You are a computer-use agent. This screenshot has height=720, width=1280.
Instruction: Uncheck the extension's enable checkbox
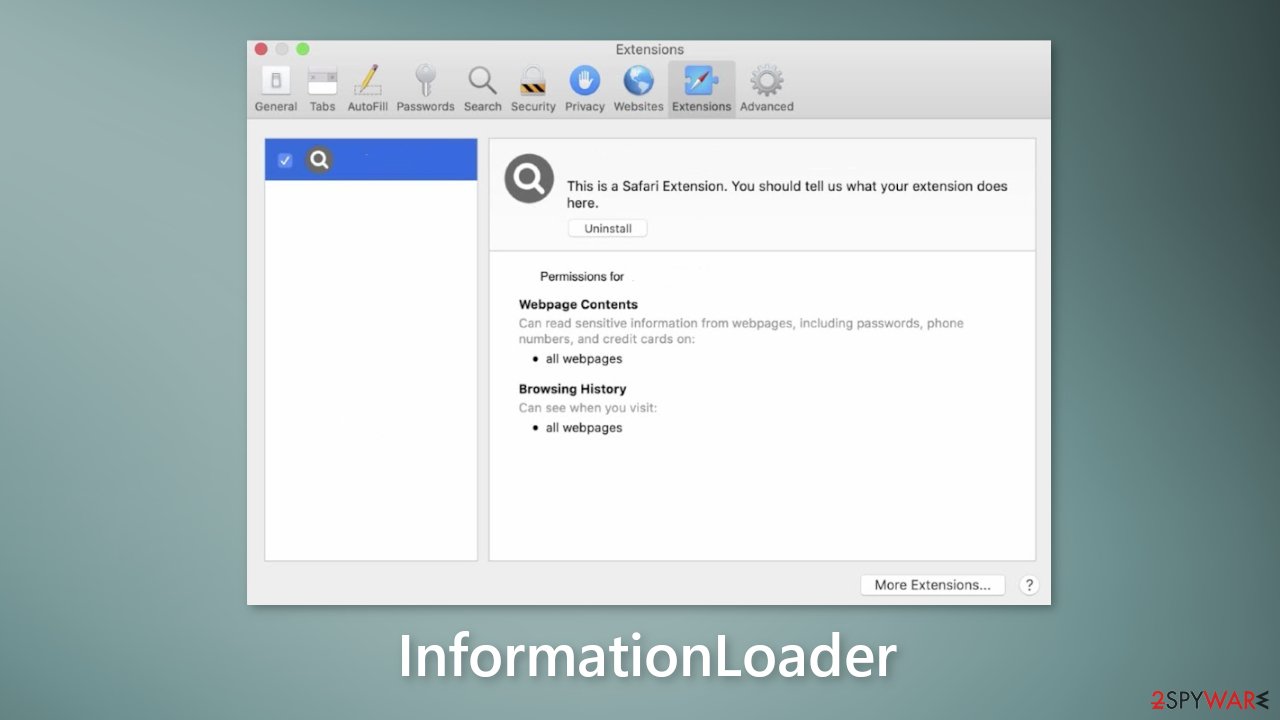285,160
